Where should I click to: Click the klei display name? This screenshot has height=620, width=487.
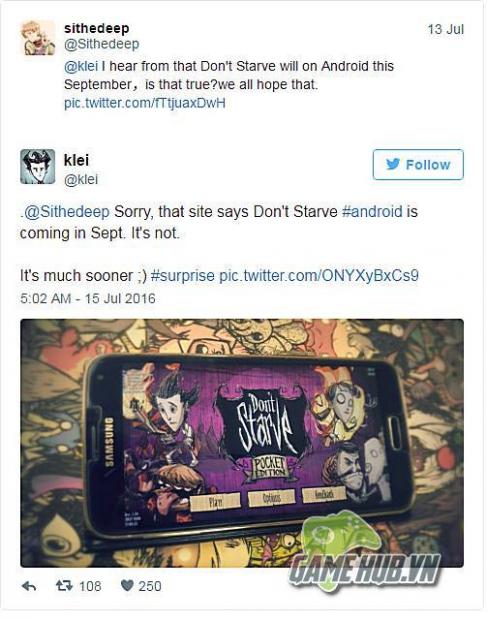tap(76, 160)
